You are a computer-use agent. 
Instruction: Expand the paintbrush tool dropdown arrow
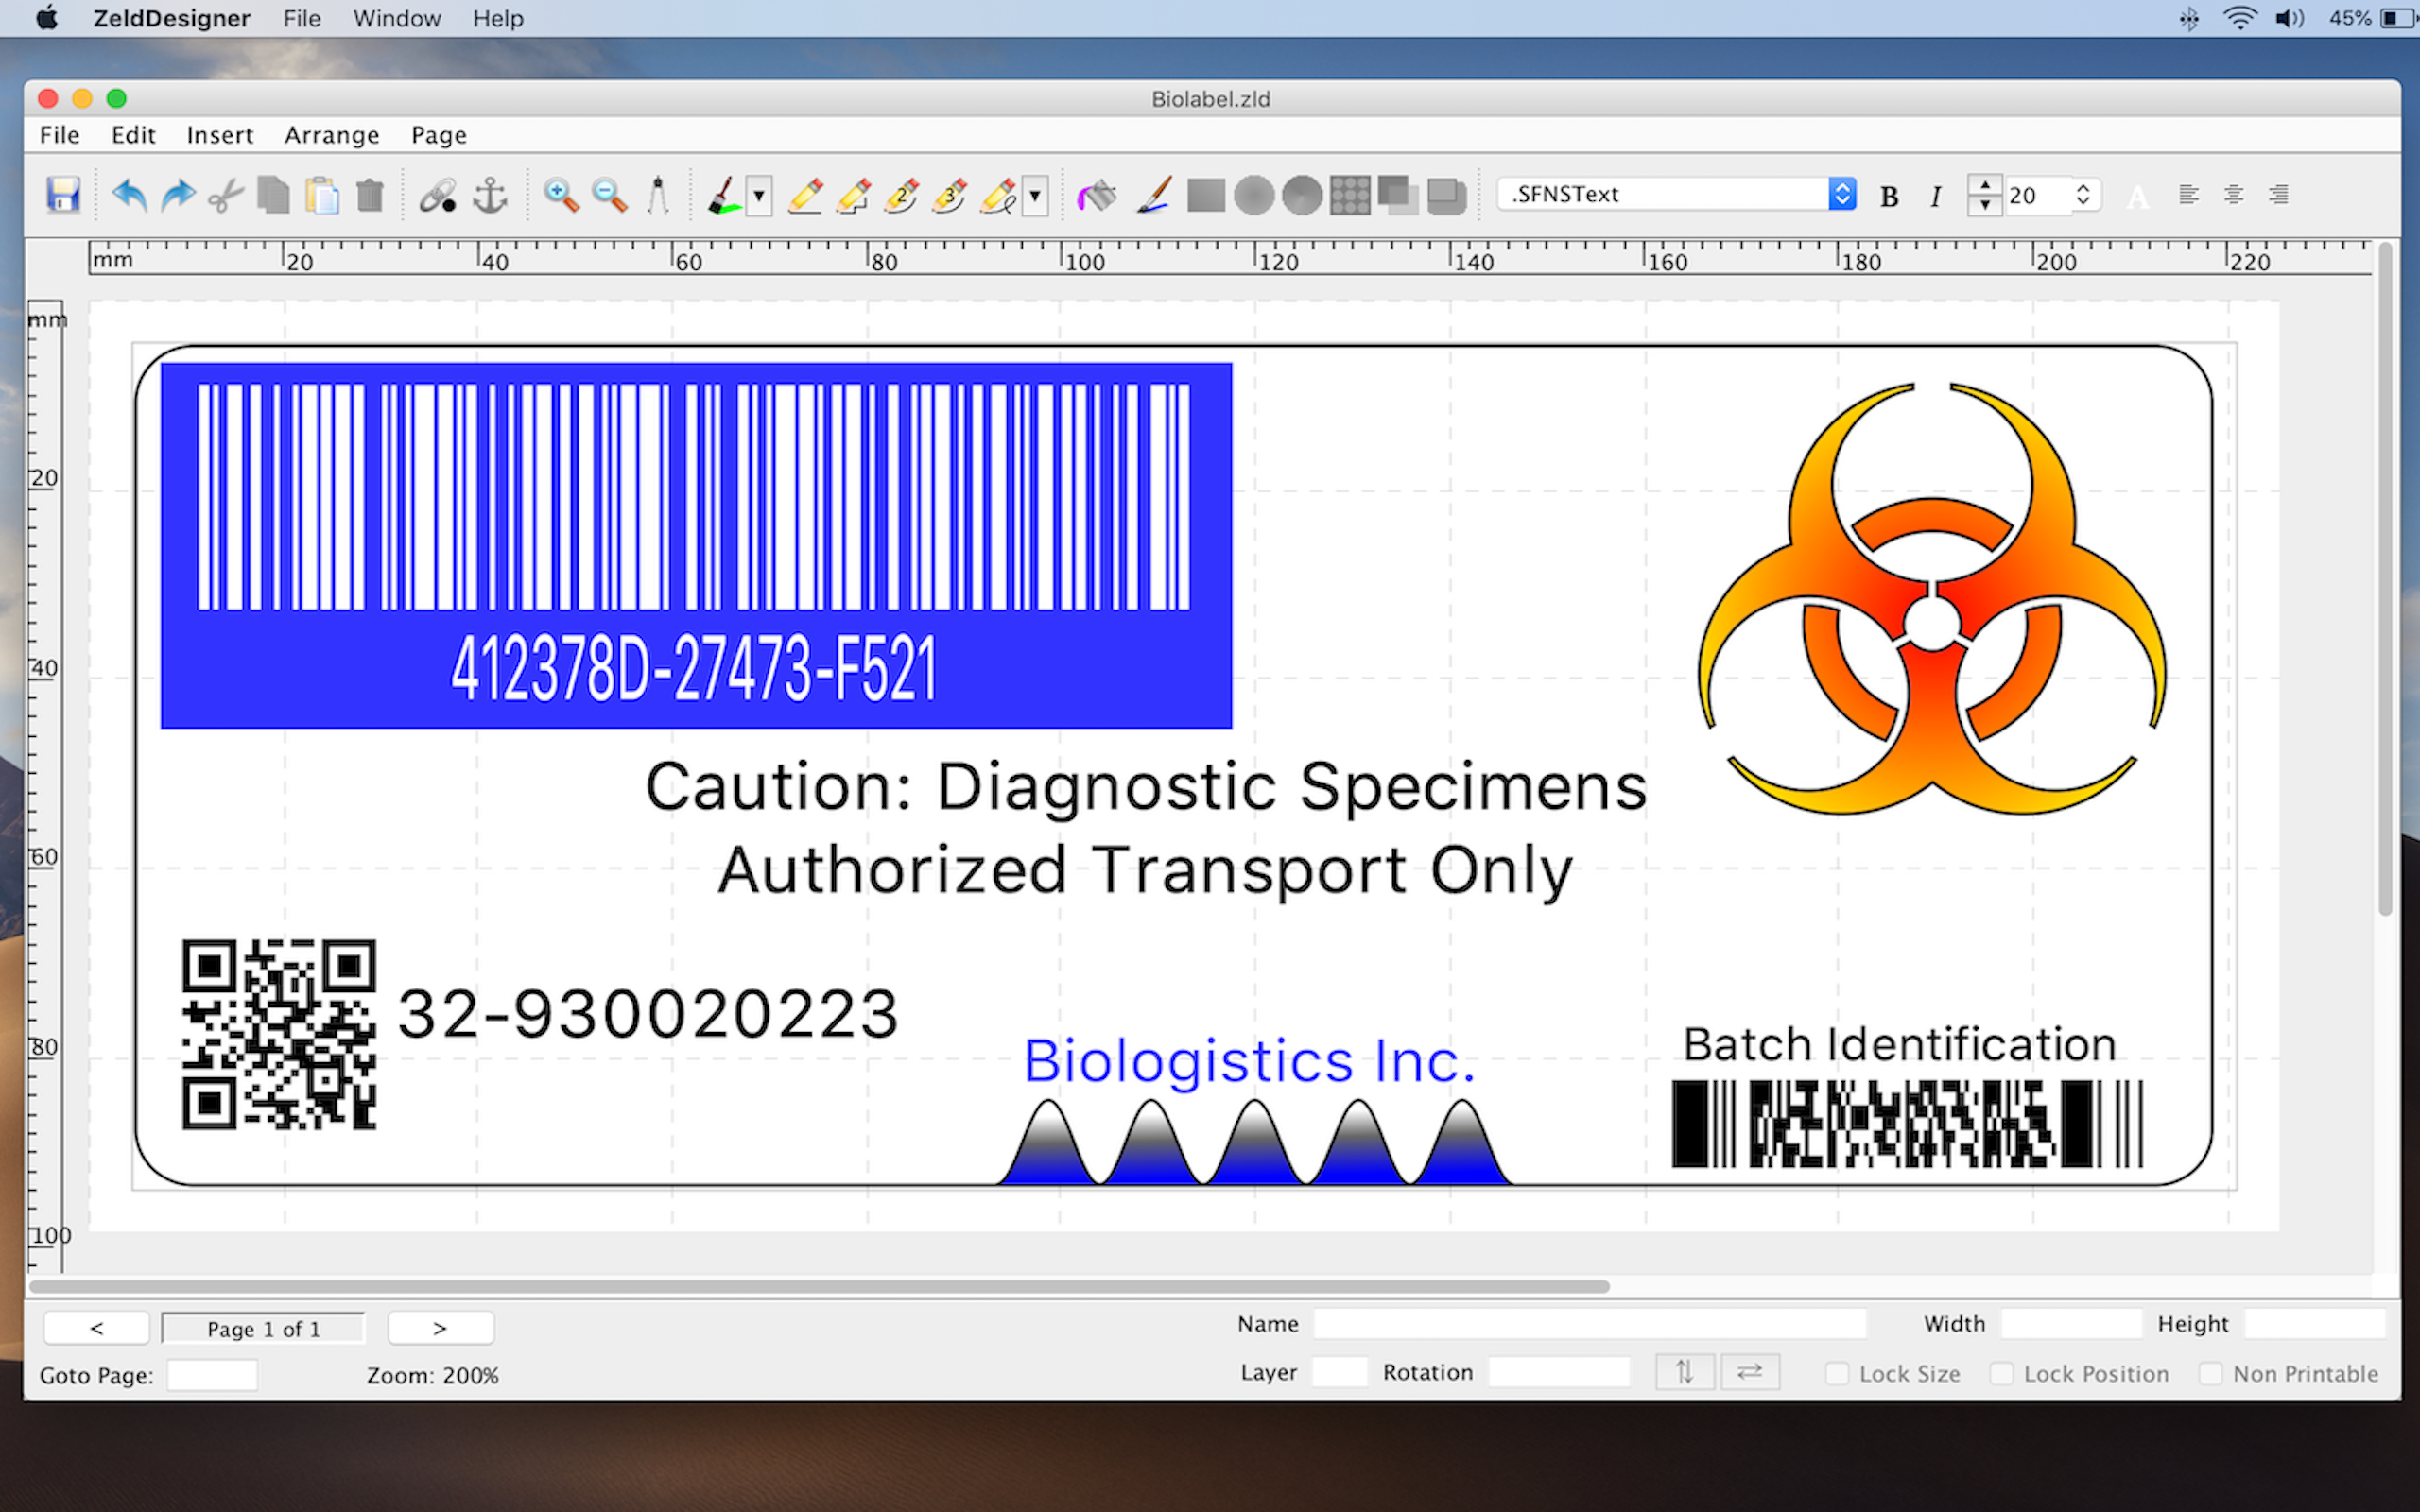tap(760, 195)
